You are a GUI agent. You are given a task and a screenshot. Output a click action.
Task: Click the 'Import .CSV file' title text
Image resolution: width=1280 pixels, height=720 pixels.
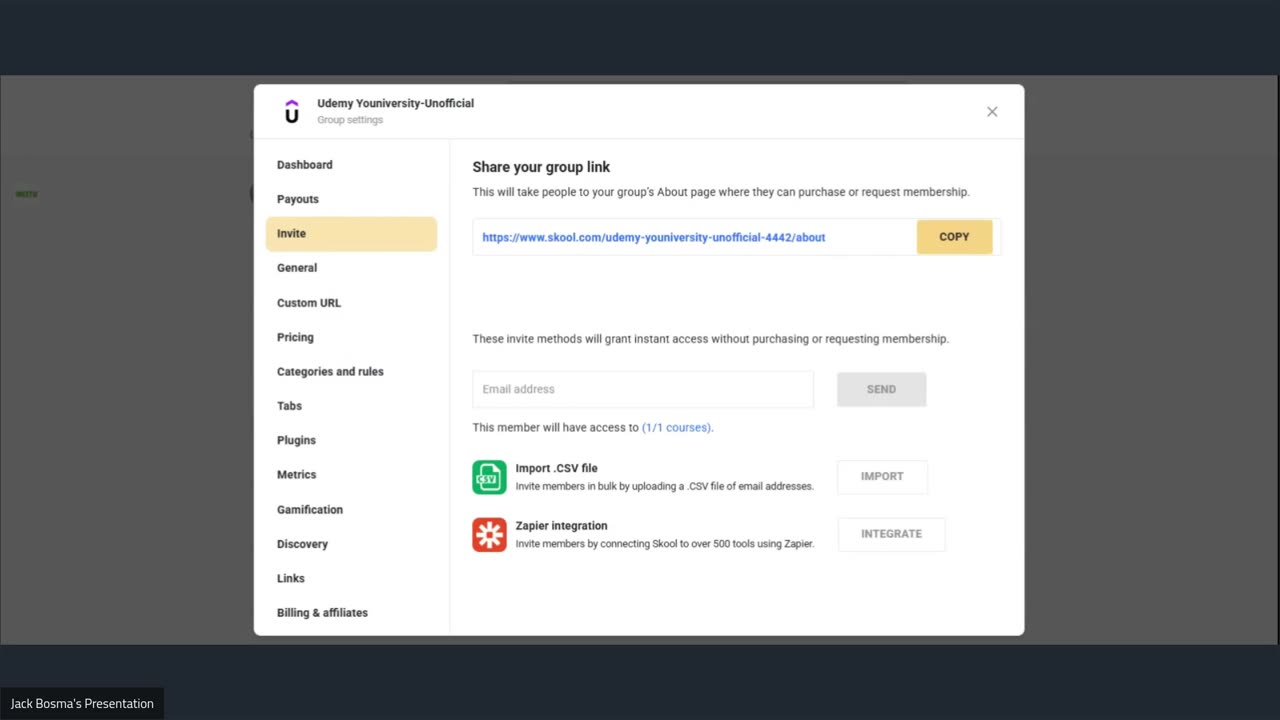pos(556,468)
